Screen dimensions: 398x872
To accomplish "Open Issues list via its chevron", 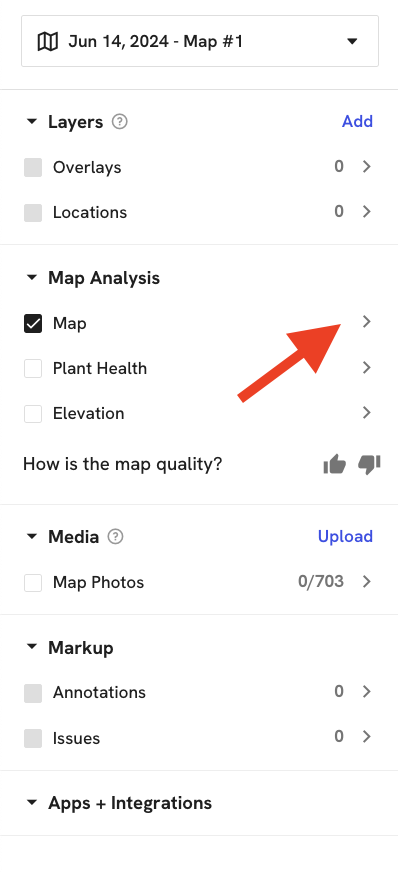I will tap(366, 736).
